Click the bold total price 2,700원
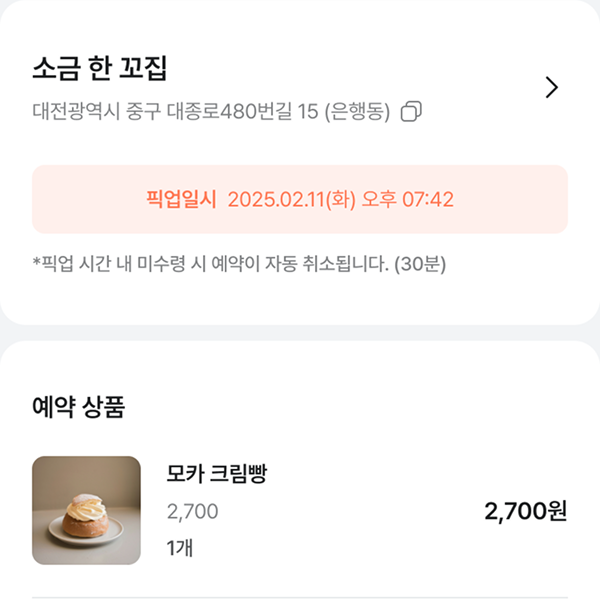Viewport: 600px width, 600px height. pyautogui.click(x=525, y=512)
